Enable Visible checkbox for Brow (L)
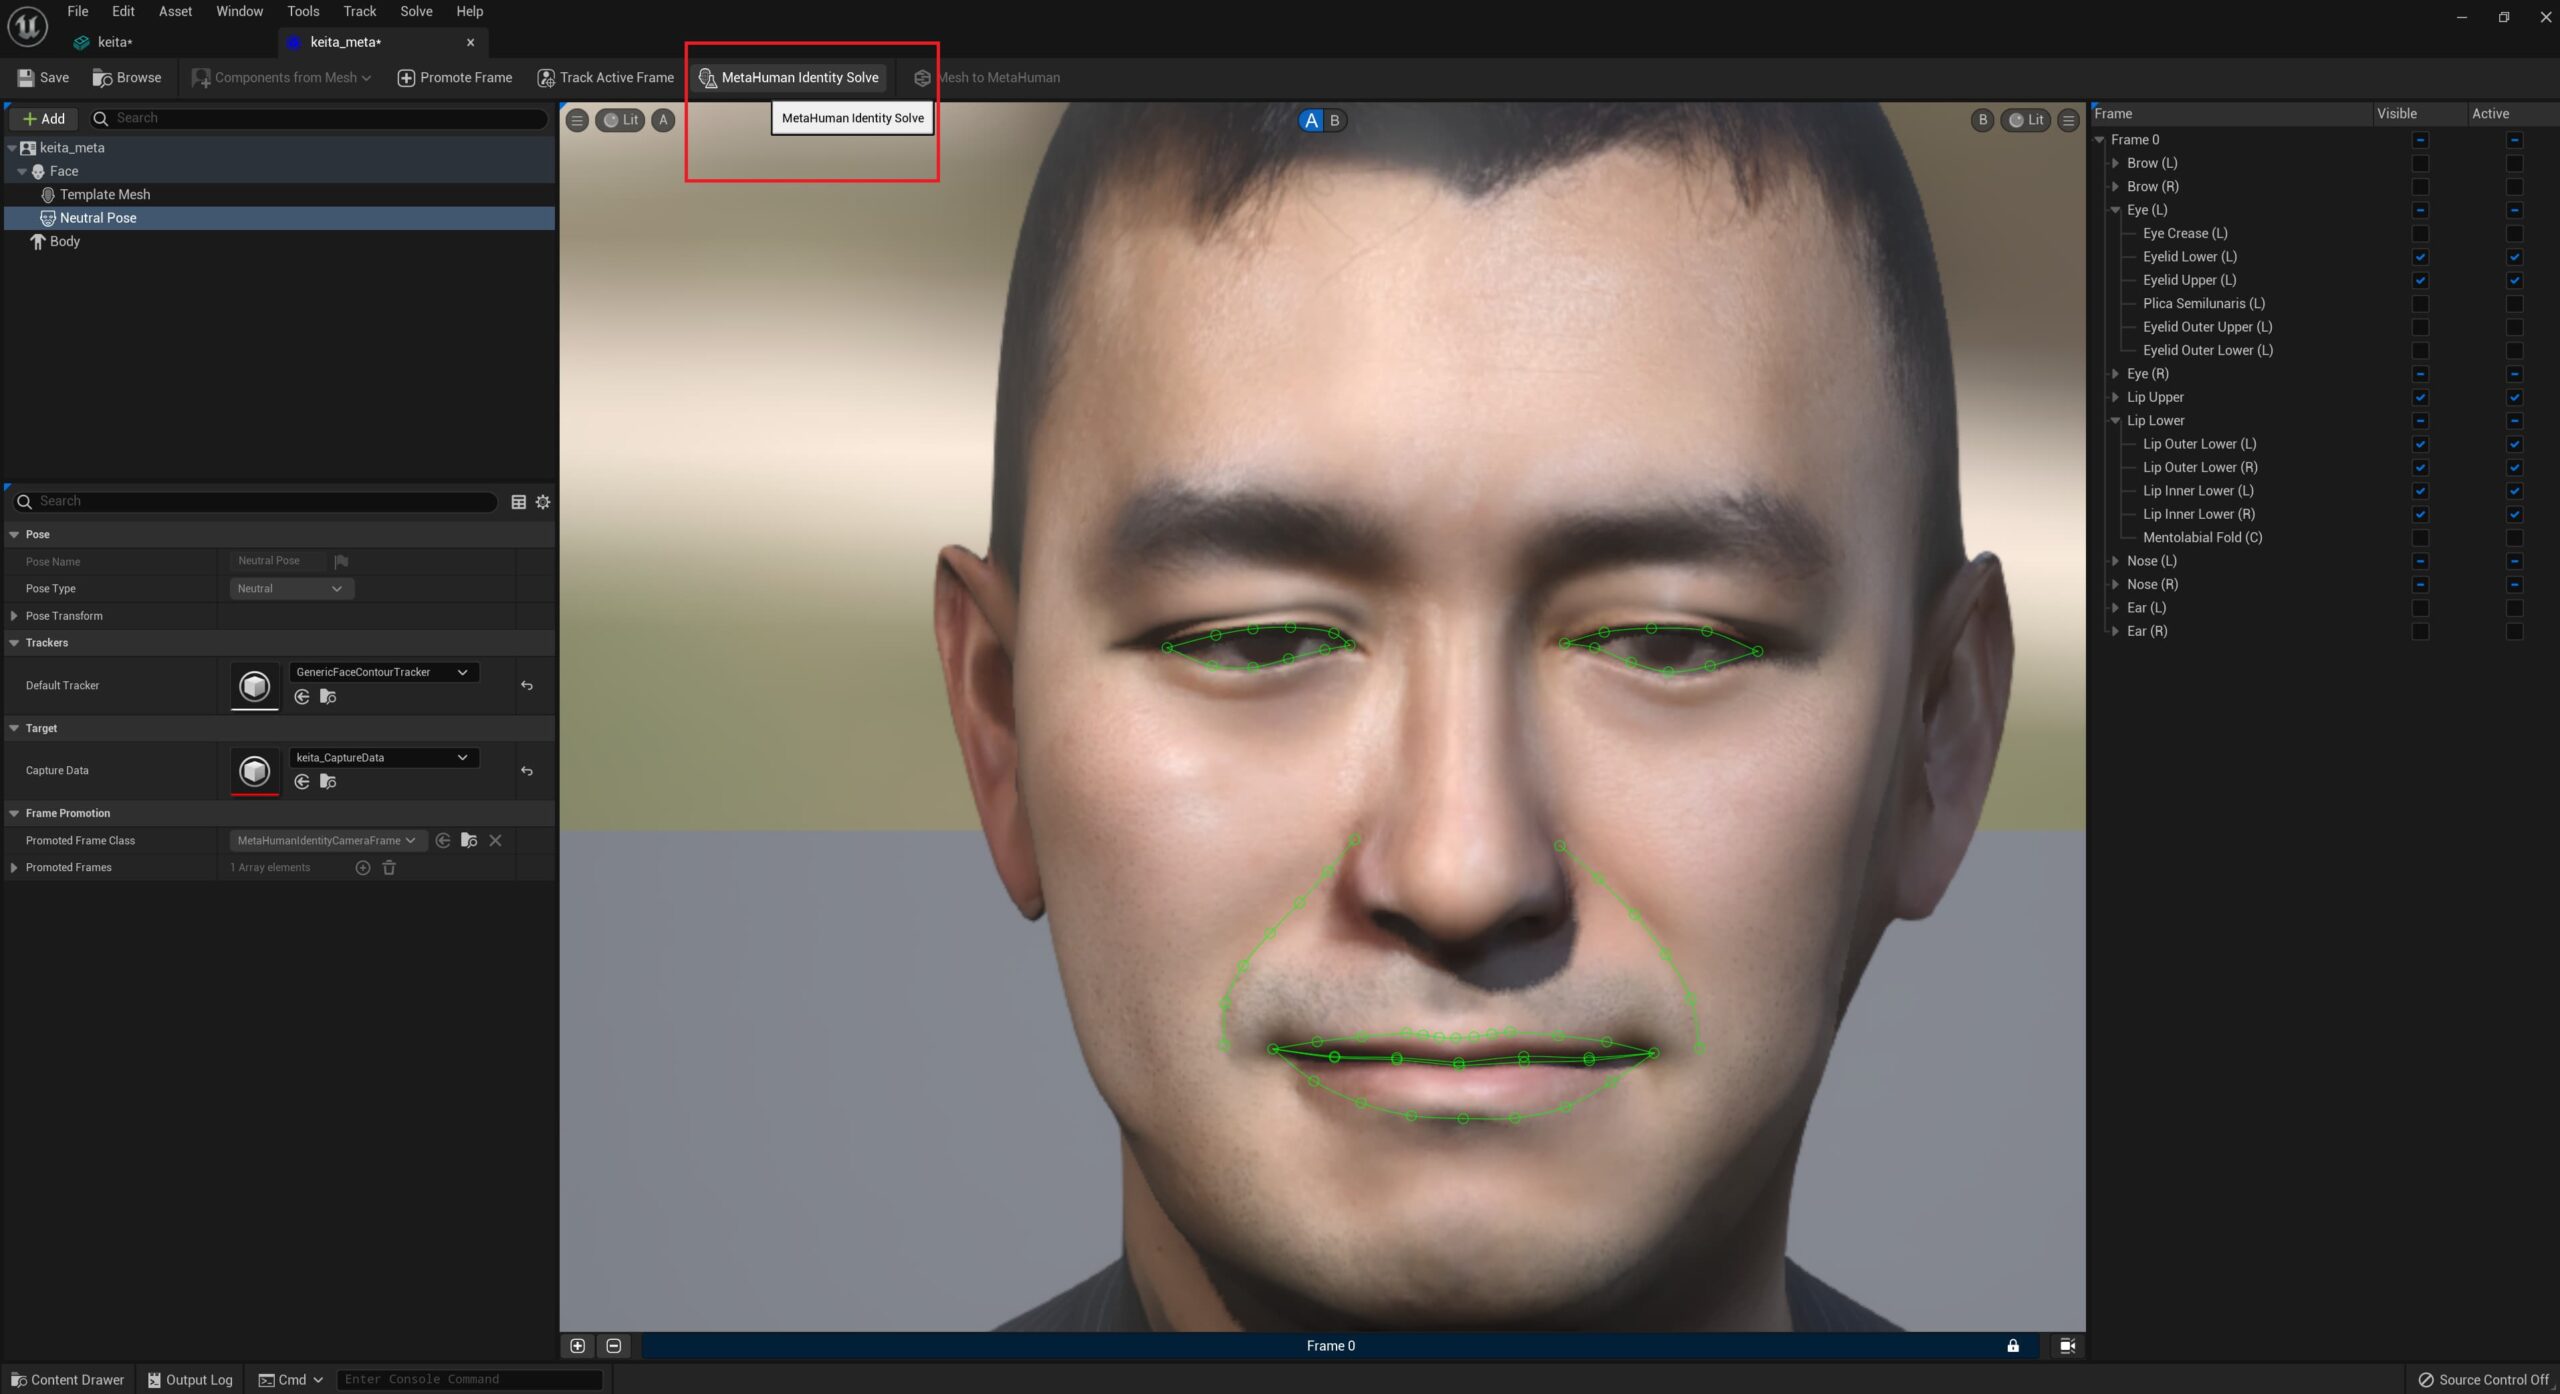2560x1394 pixels. click(x=2420, y=163)
